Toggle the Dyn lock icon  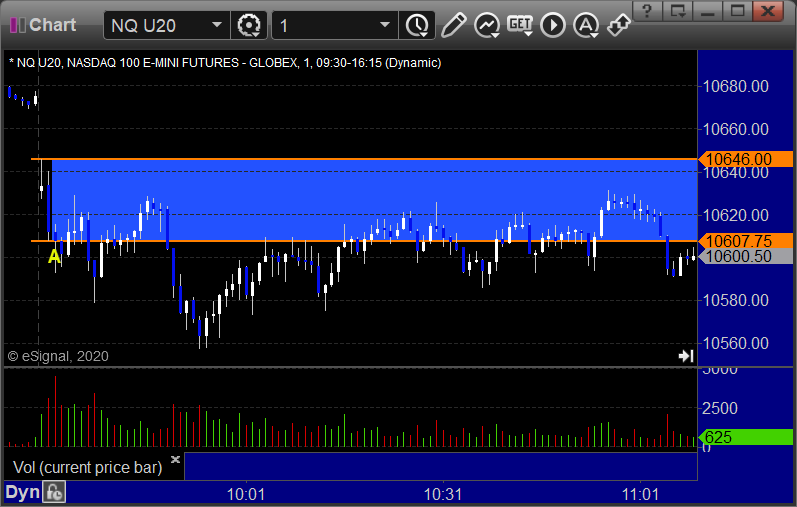pos(54,492)
